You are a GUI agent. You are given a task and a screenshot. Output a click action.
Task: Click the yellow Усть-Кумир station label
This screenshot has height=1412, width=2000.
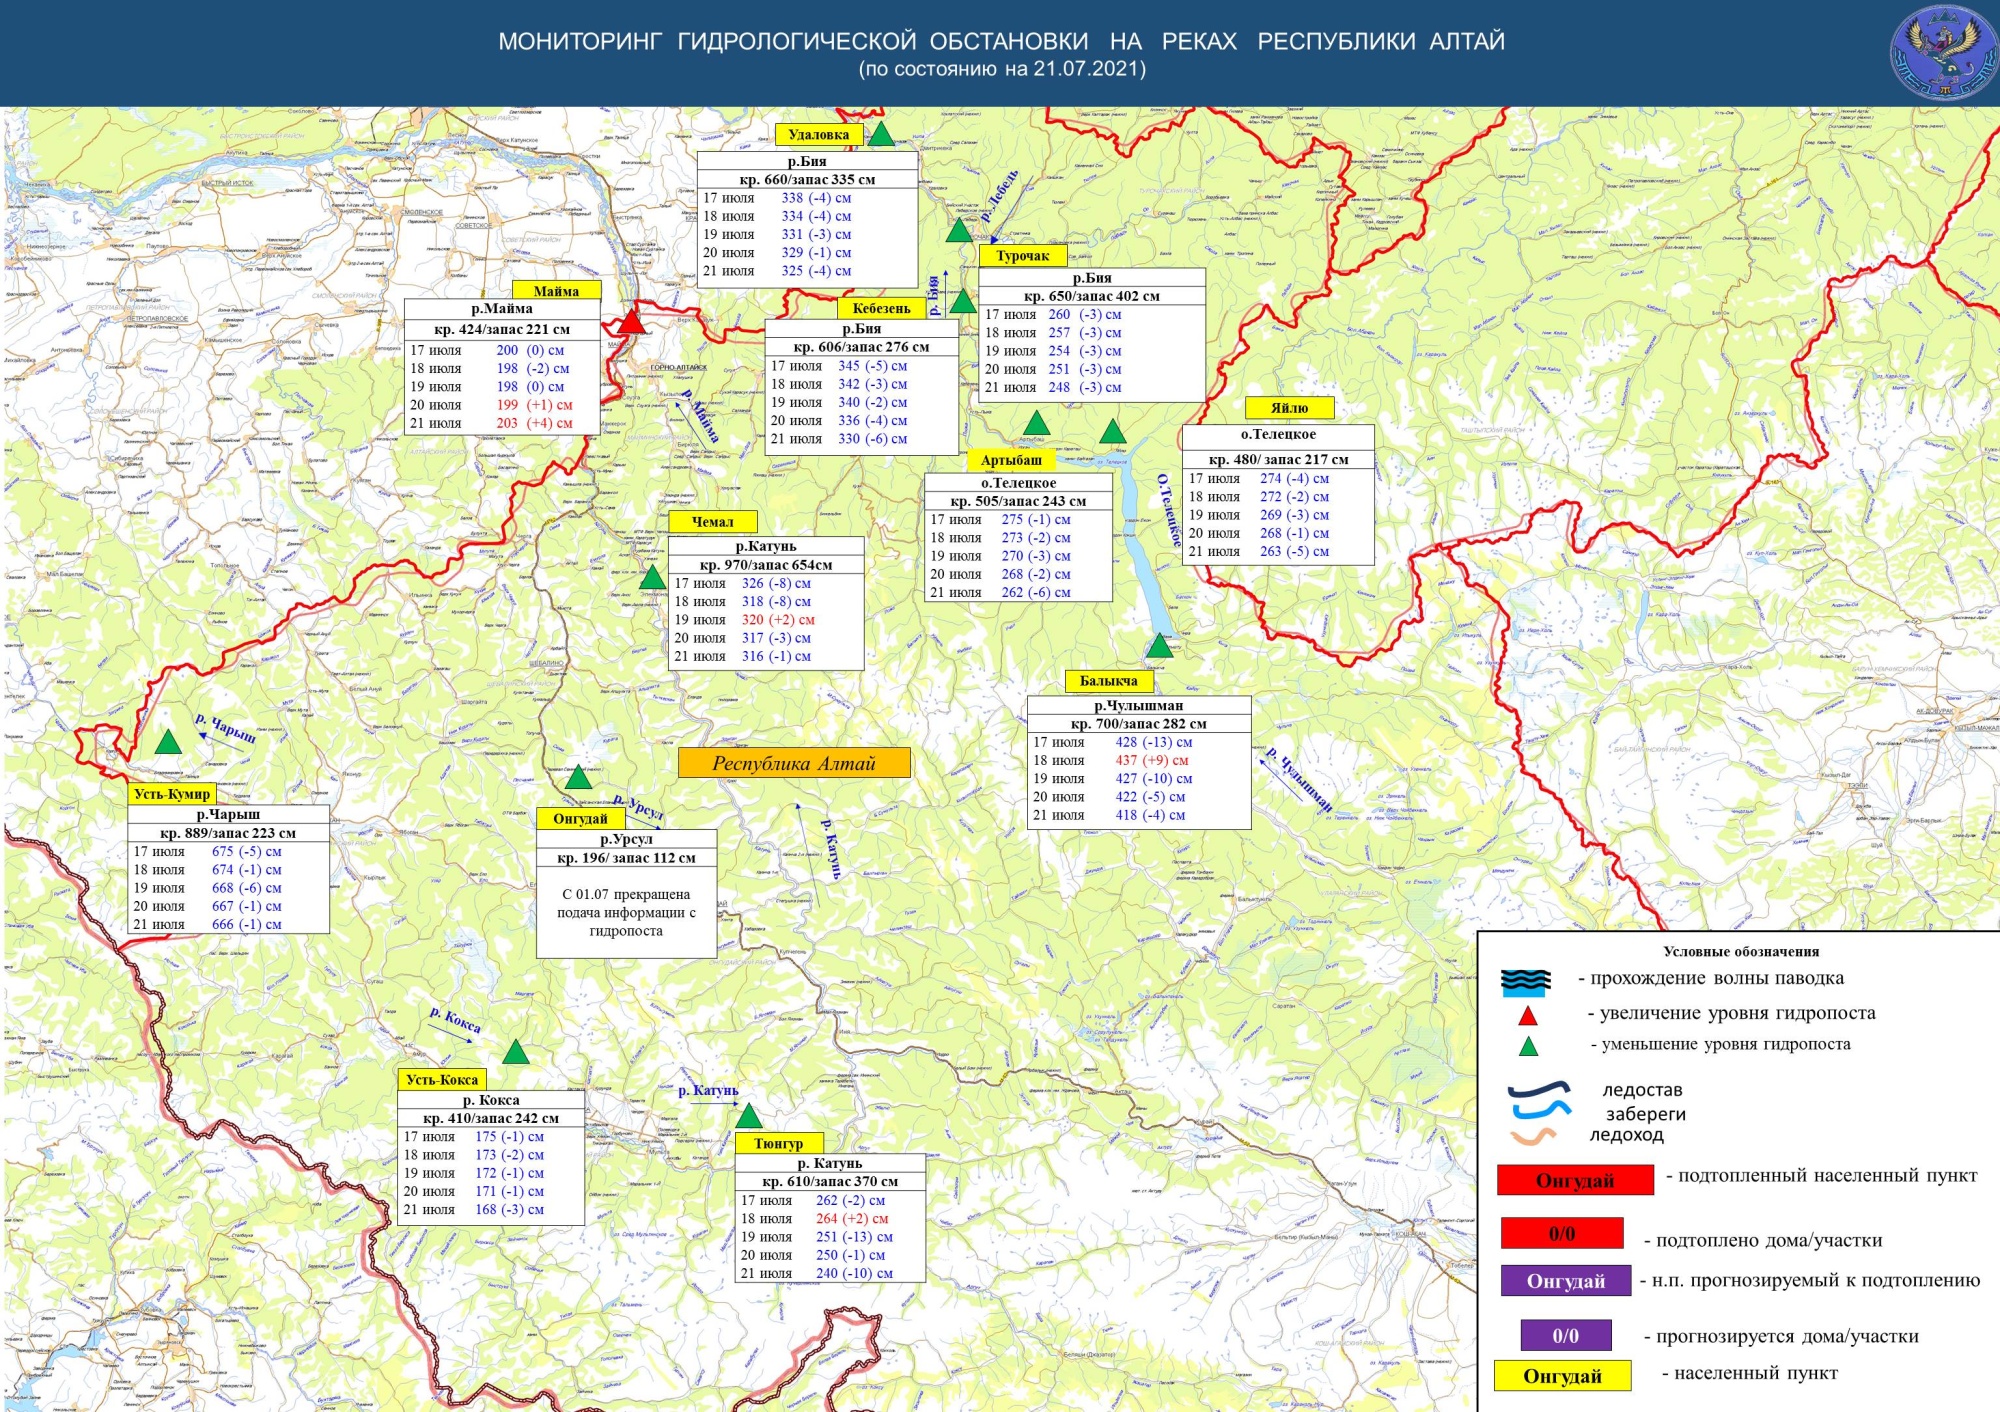click(x=172, y=794)
